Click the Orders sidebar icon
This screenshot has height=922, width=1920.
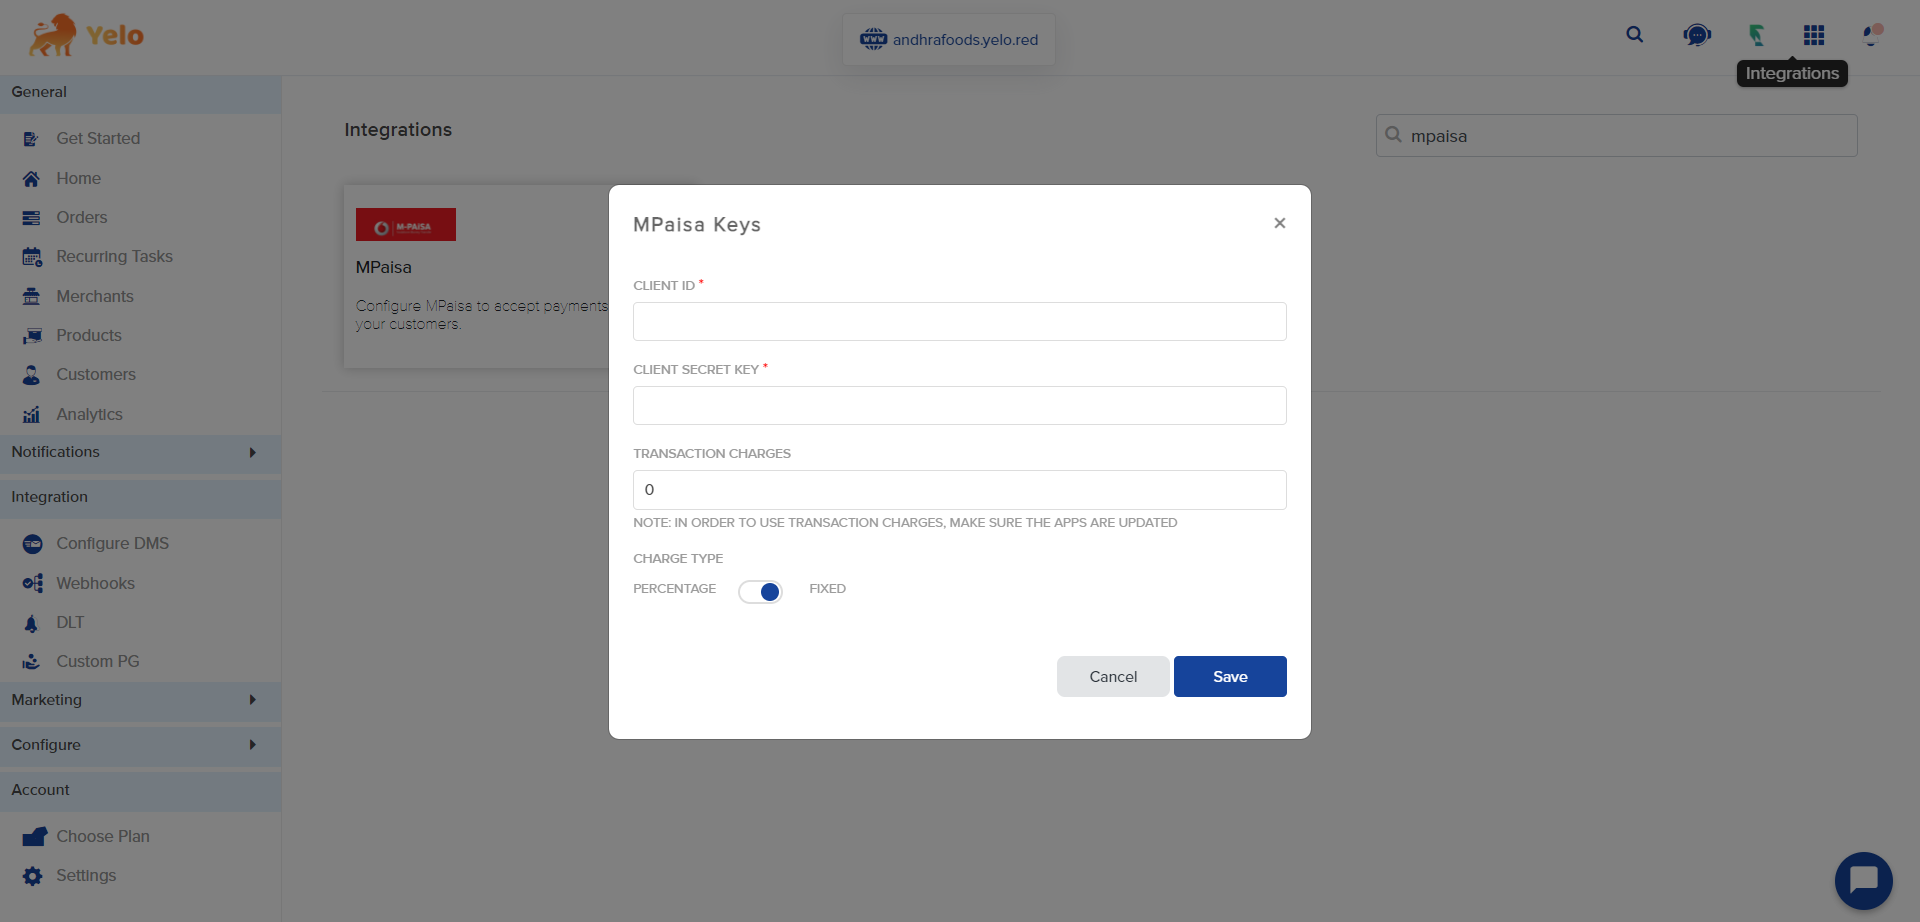point(31,218)
